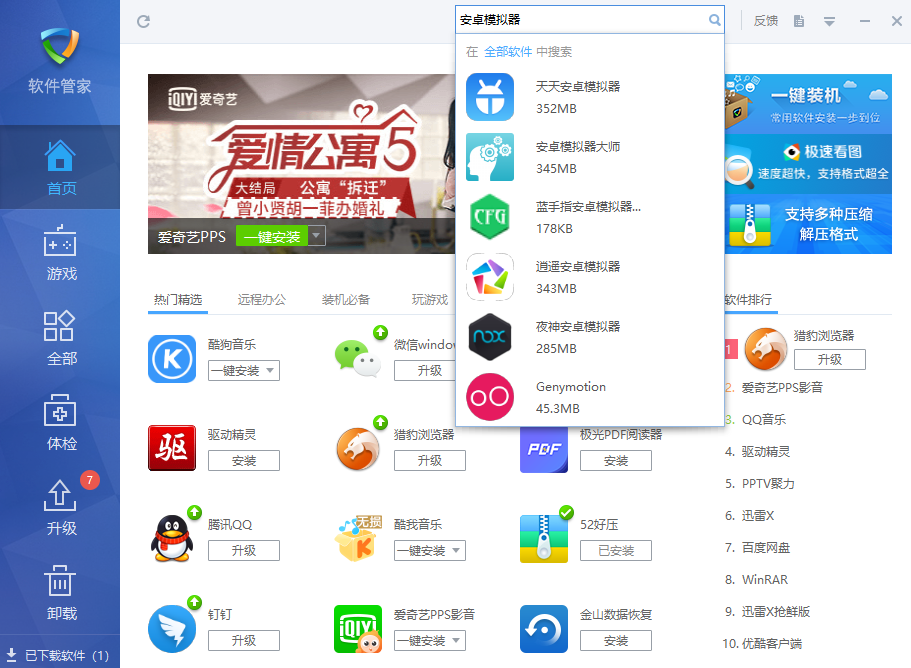This screenshot has width=911, height=668.
Task: Expand 酷我音乐 一键安装 dropdown arrow
Action: 456,551
